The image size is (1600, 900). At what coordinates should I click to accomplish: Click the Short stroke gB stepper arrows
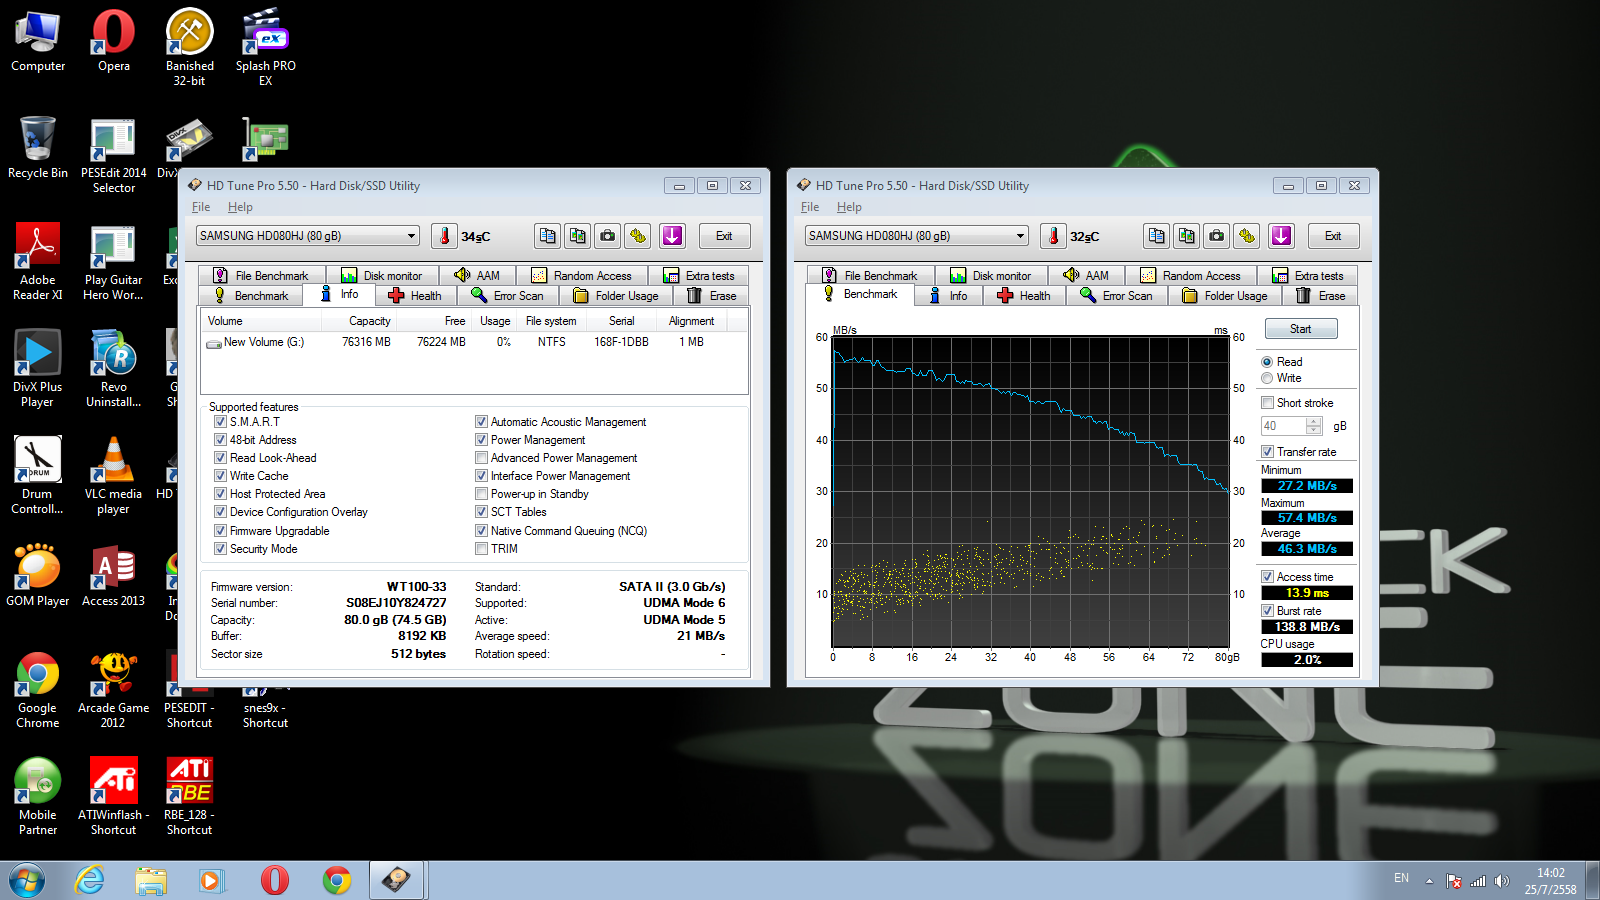(x=1314, y=426)
